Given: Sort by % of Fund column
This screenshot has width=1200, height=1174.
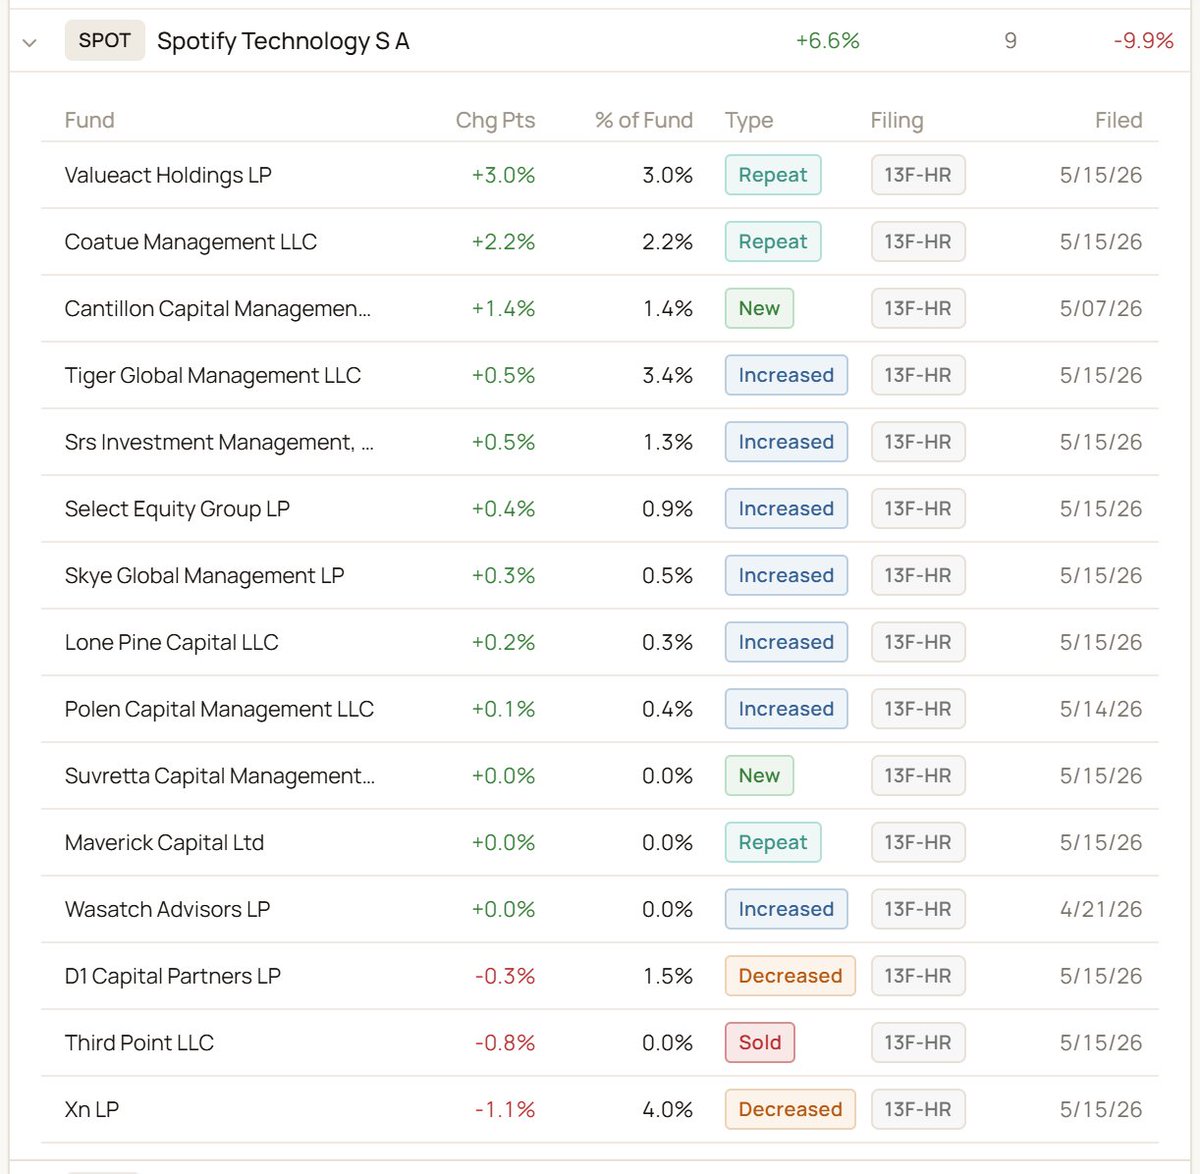Looking at the screenshot, I should point(643,120).
